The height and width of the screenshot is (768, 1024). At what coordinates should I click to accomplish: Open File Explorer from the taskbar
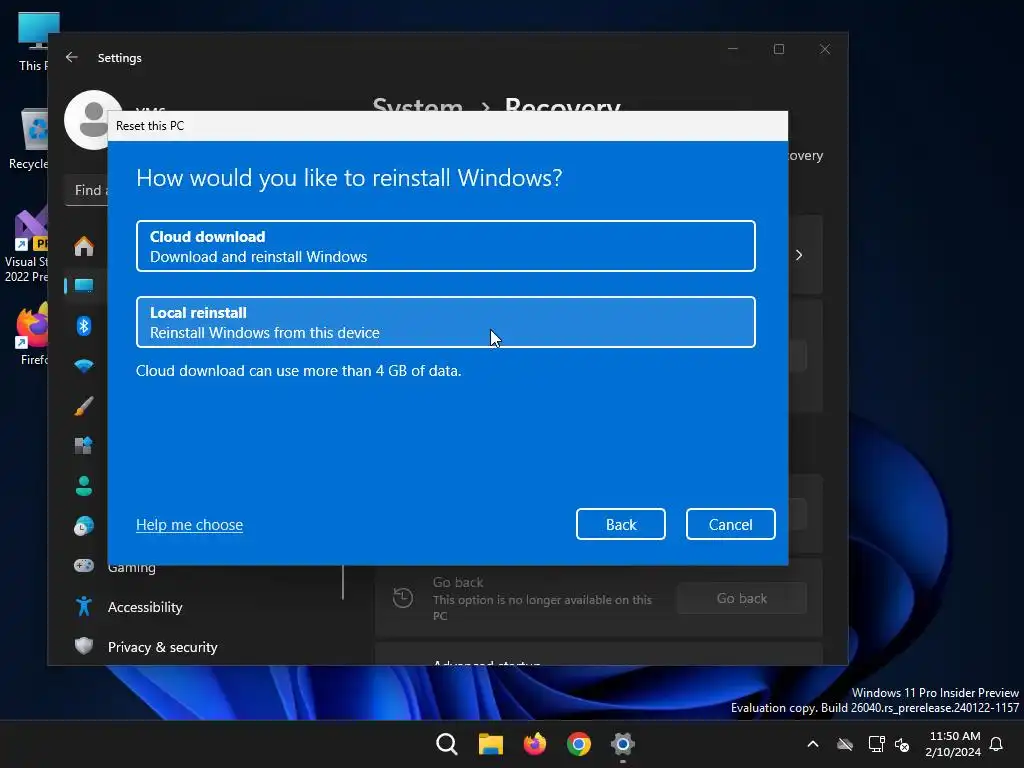pyautogui.click(x=490, y=744)
